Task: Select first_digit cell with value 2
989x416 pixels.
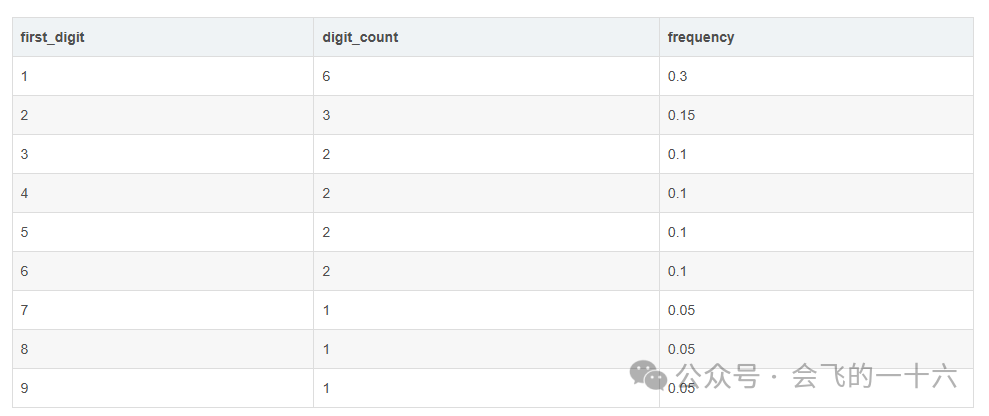Action: coord(24,115)
